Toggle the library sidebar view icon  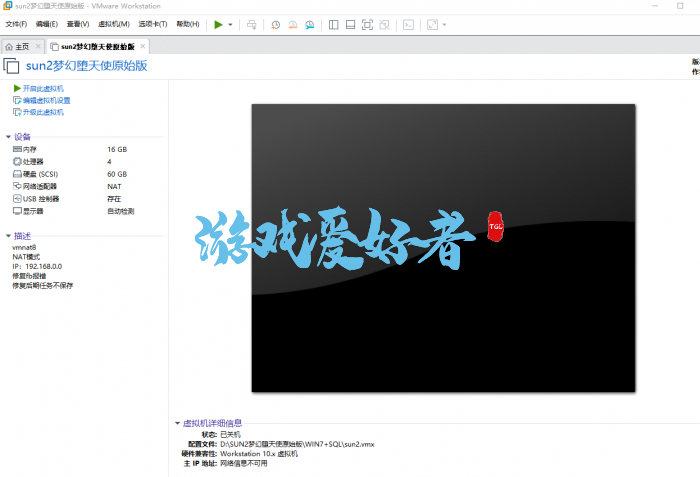pos(333,25)
